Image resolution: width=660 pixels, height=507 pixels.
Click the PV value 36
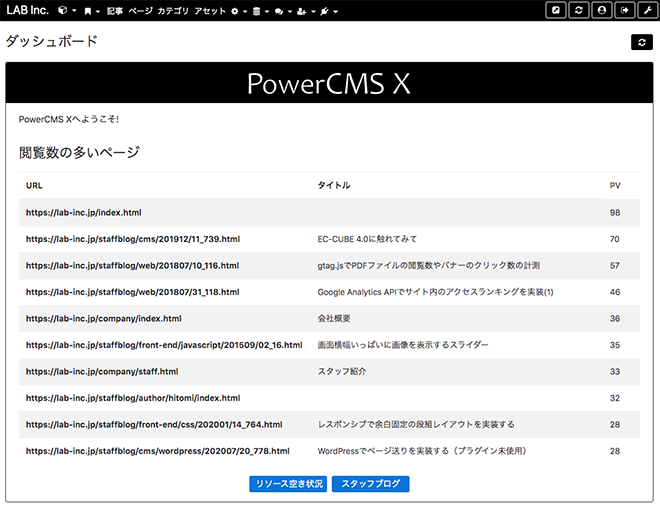[x=615, y=319]
